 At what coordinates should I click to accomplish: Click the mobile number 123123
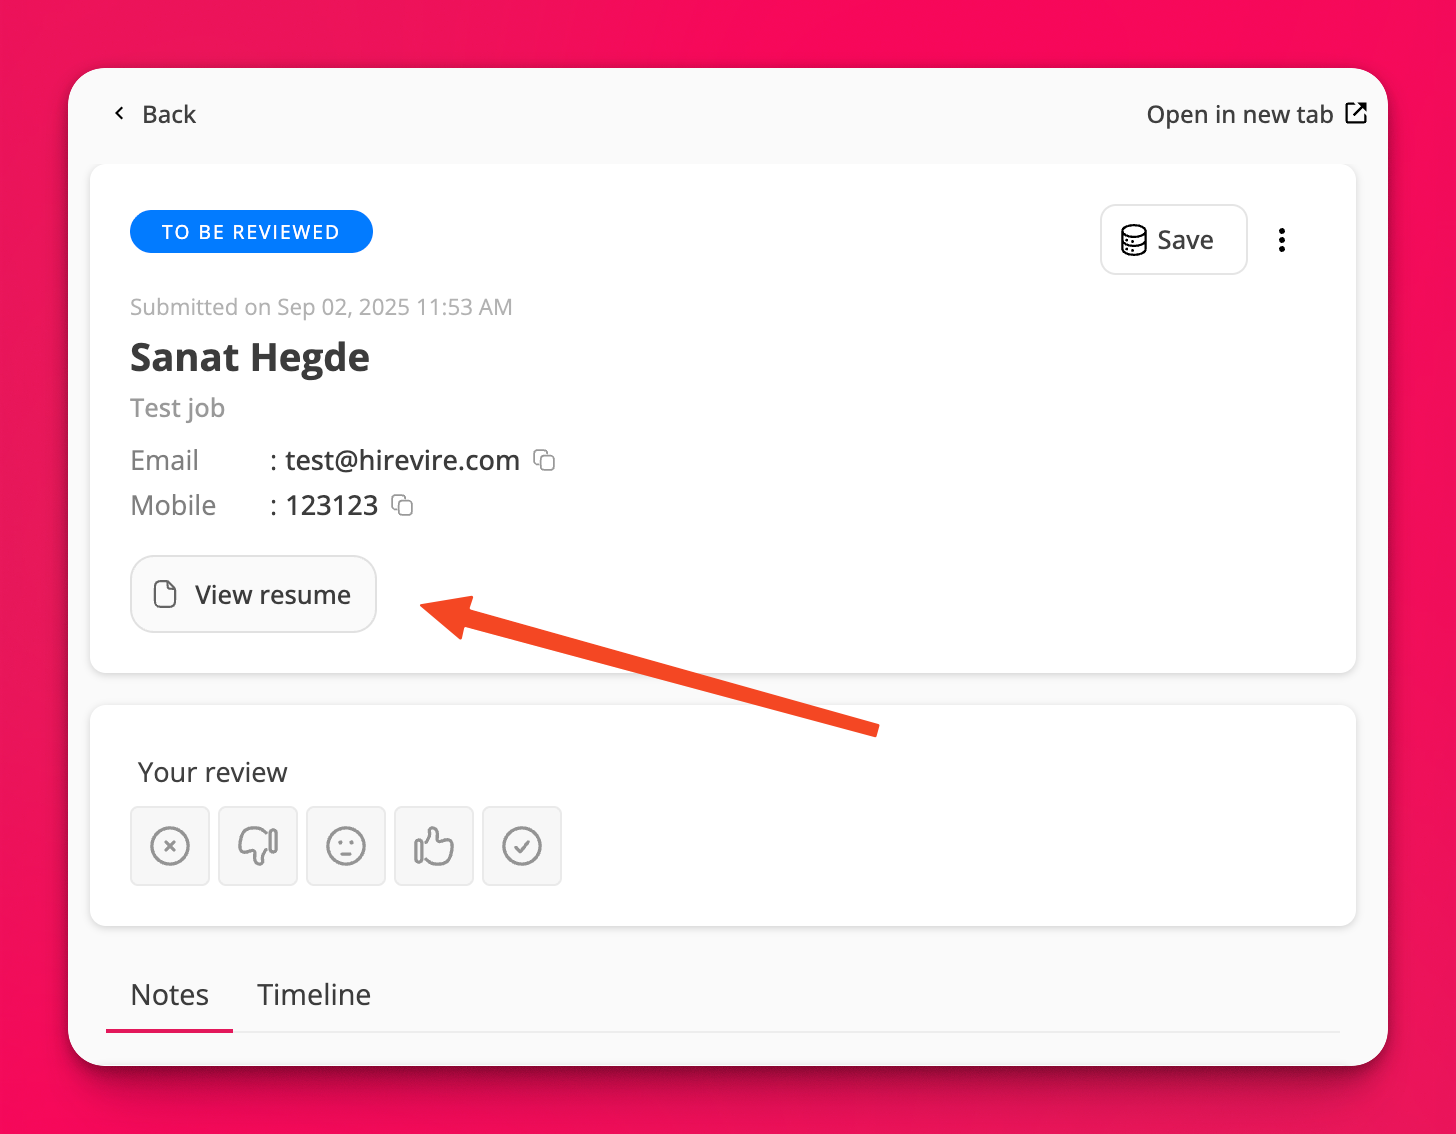[332, 505]
